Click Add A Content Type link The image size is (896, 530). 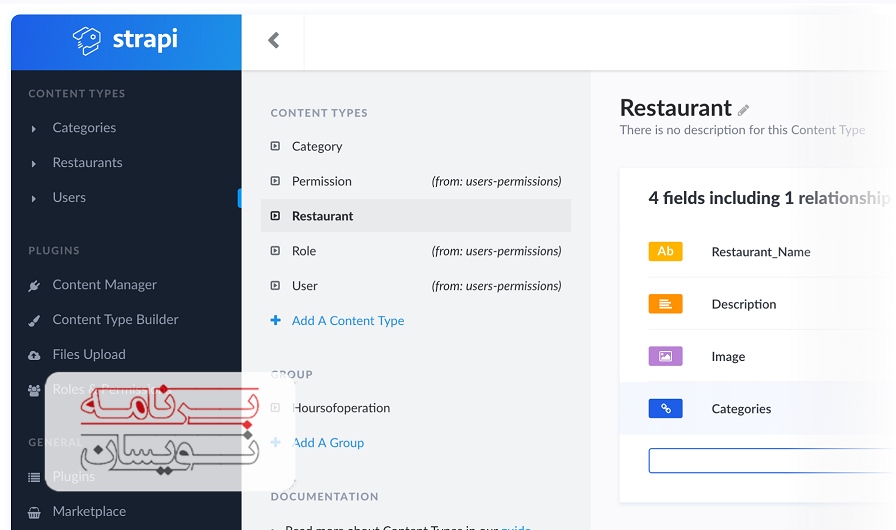(x=348, y=320)
